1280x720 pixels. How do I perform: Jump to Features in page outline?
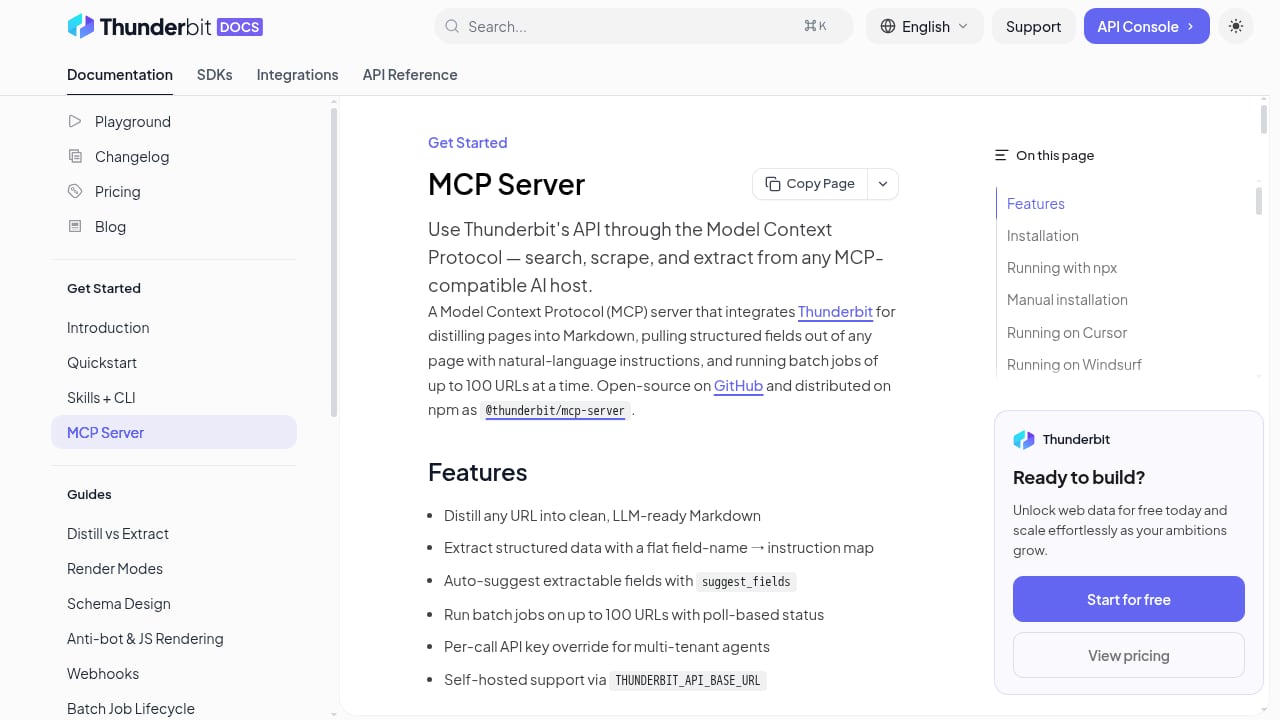pyautogui.click(x=1035, y=203)
